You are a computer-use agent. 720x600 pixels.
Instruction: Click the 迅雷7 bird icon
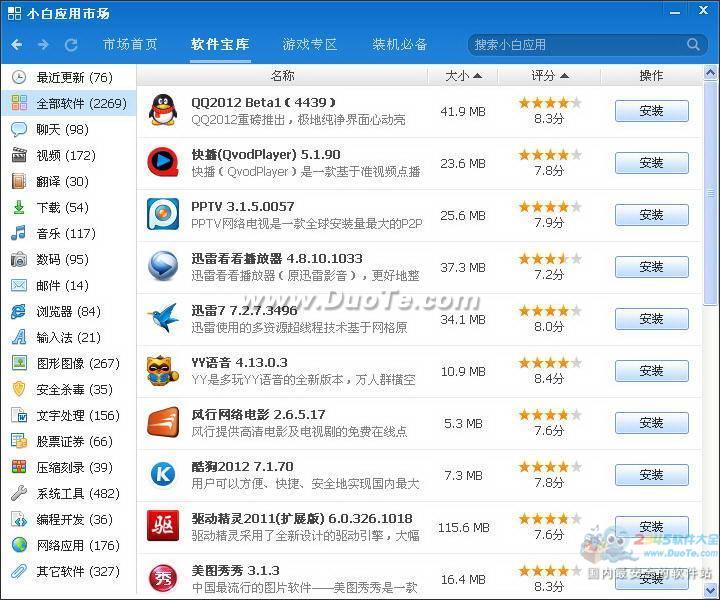pyautogui.click(x=163, y=318)
